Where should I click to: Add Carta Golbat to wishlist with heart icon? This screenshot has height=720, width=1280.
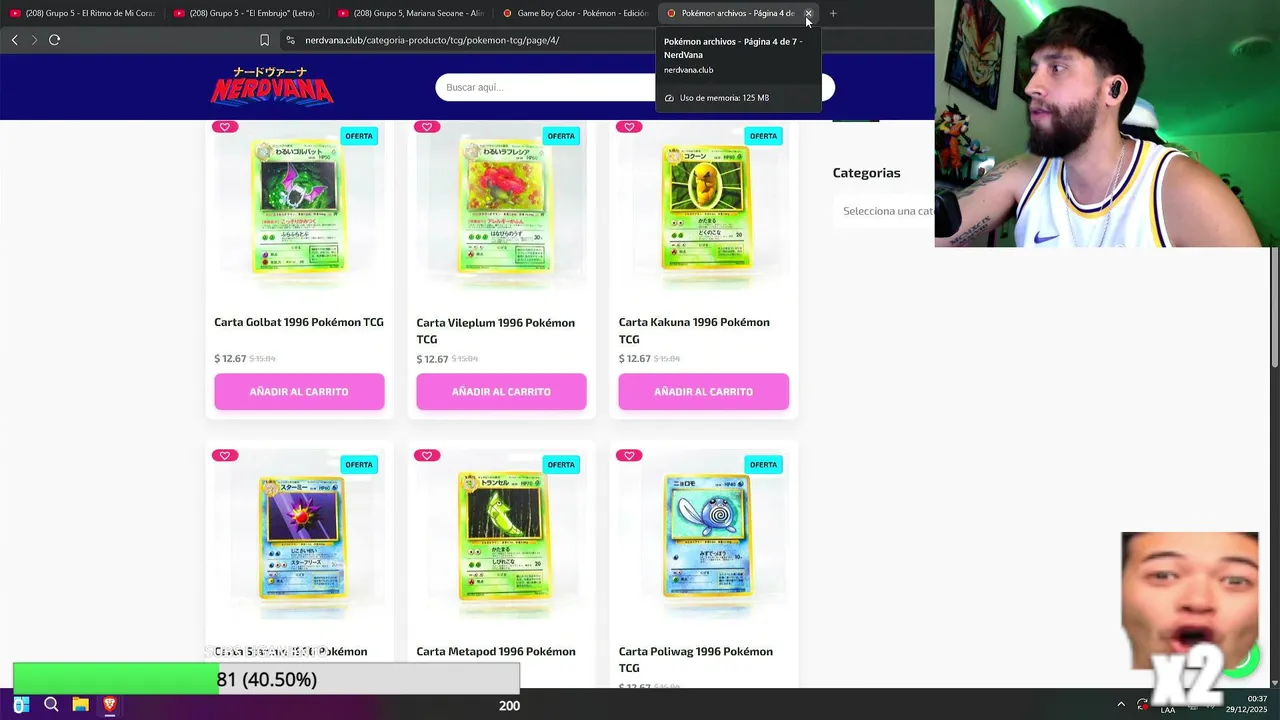[225, 127]
